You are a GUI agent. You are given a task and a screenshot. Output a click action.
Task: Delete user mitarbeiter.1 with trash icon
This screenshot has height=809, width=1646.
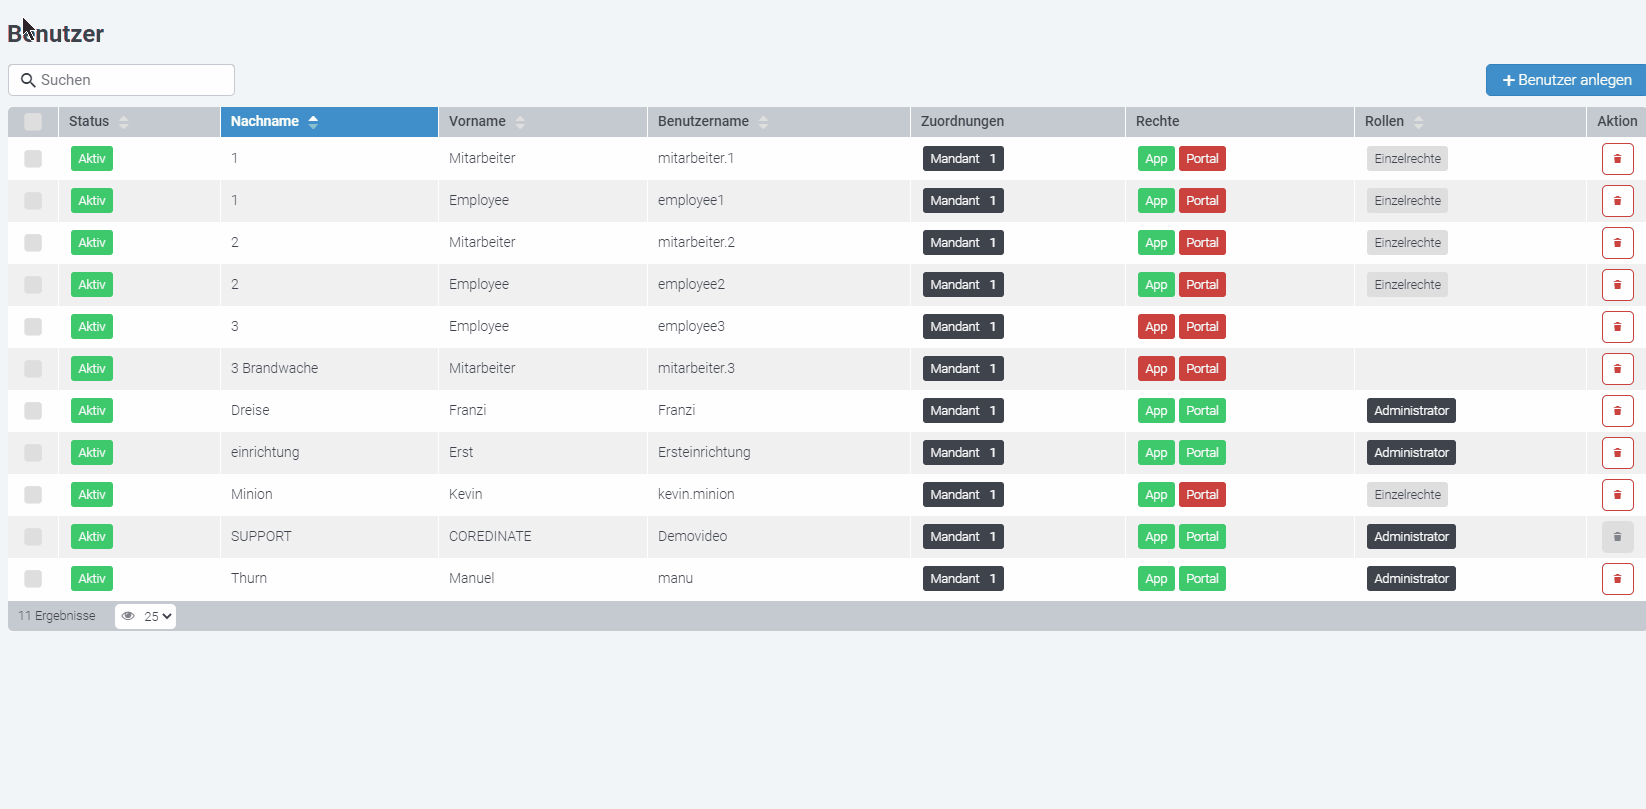click(x=1617, y=159)
